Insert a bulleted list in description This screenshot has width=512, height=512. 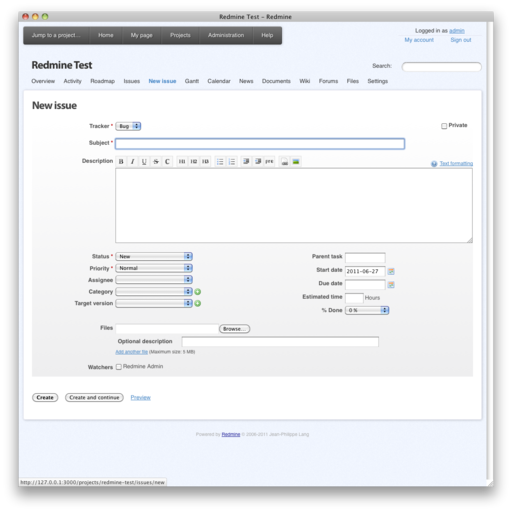pyautogui.click(x=220, y=162)
